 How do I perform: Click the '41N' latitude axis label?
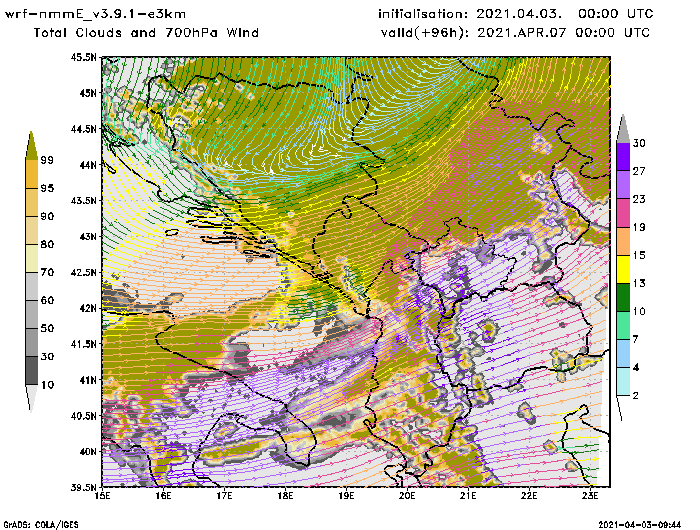tap(88, 380)
